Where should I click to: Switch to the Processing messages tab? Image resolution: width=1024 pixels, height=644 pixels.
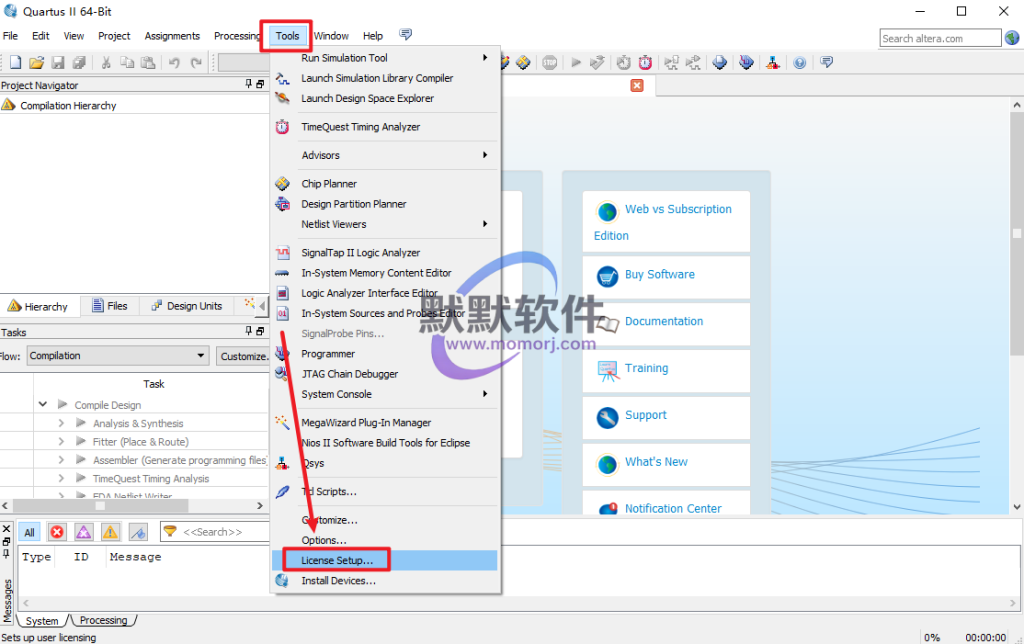tap(103, 620)
